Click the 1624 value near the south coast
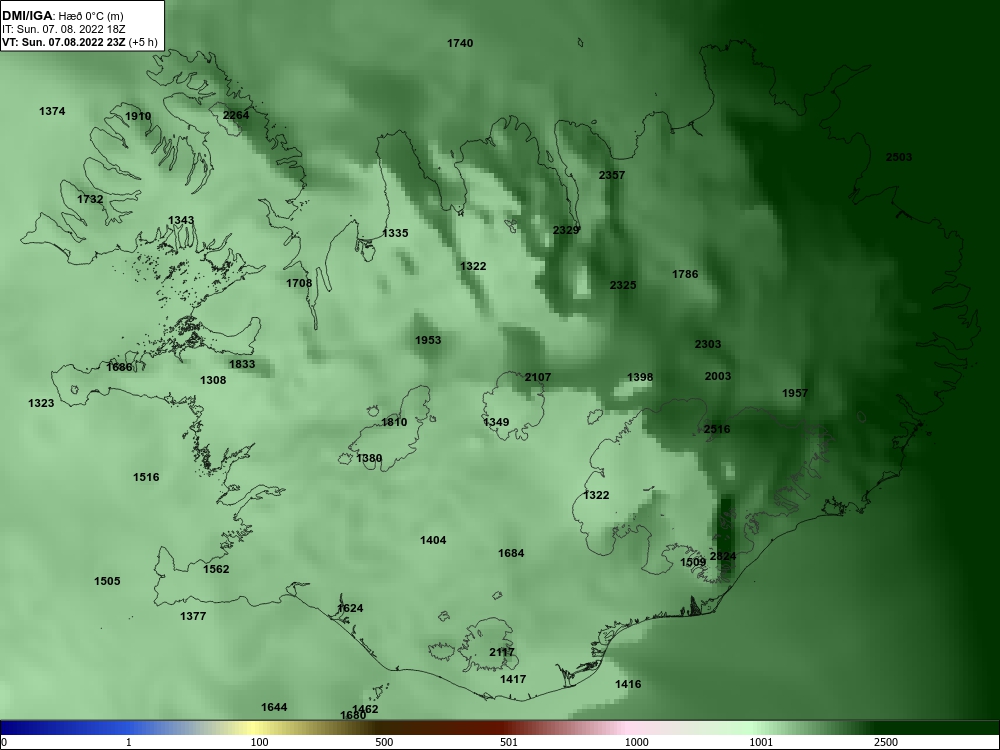The image size is (1000, 750). (x=350, y=608)
